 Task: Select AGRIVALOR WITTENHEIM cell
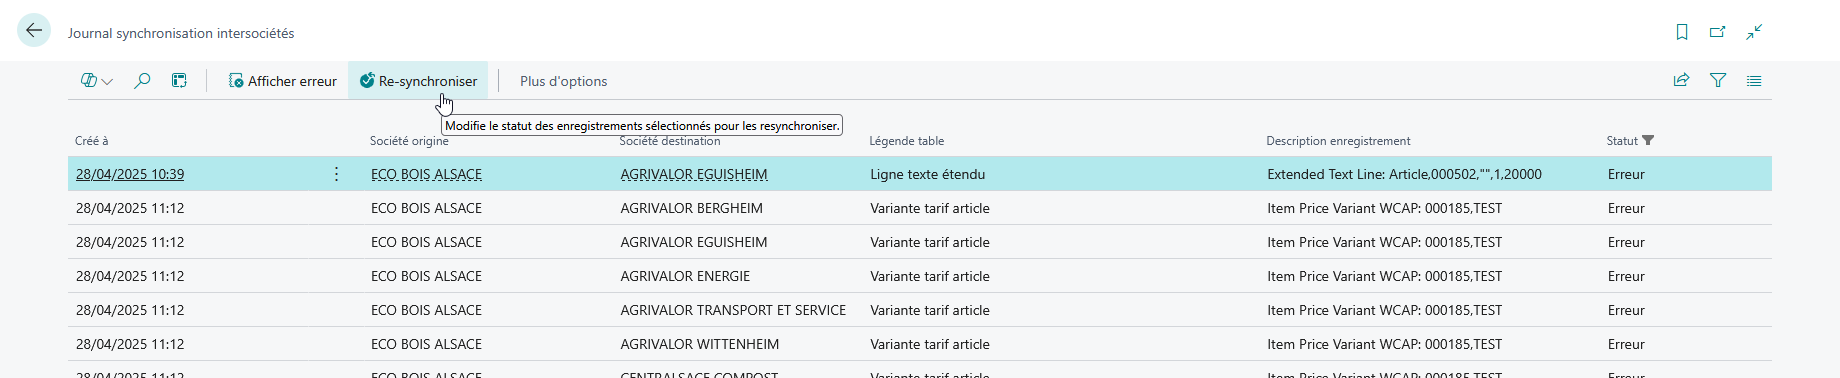(699, 344)
